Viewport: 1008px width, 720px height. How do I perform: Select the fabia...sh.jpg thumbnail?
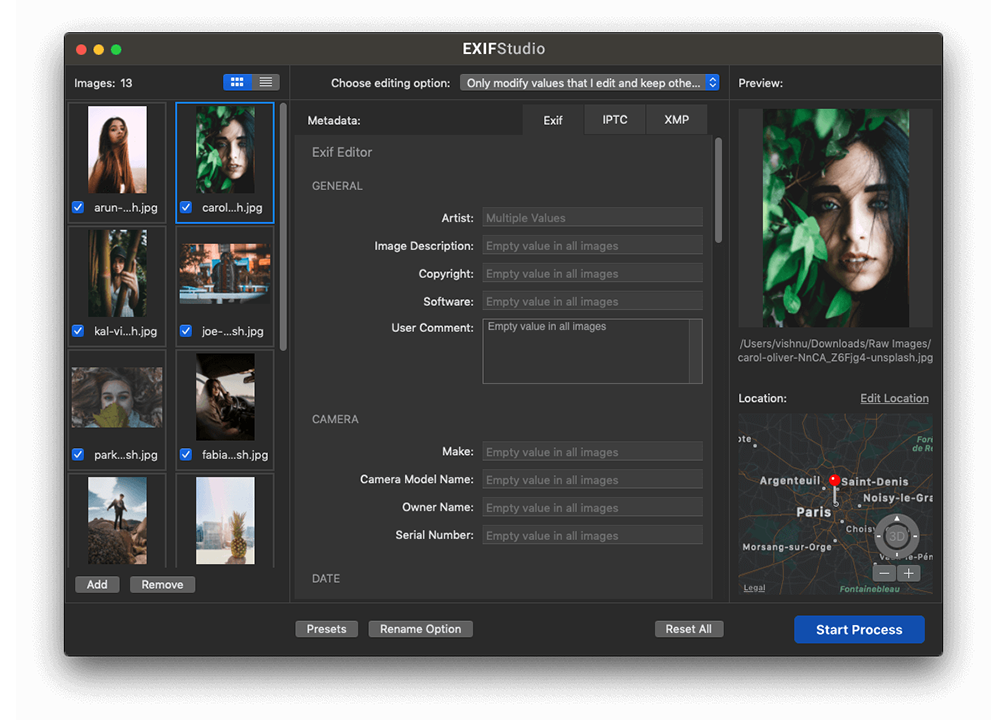225,397
